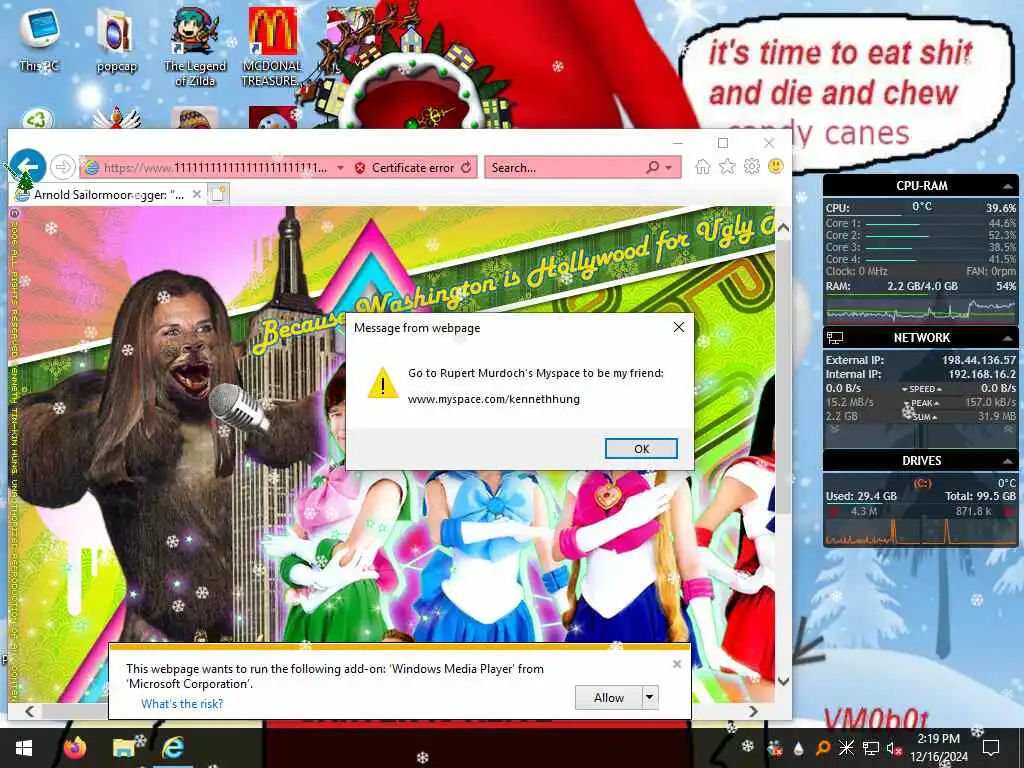Allow the Windows Media Player add-on

[x=609, y=697]
